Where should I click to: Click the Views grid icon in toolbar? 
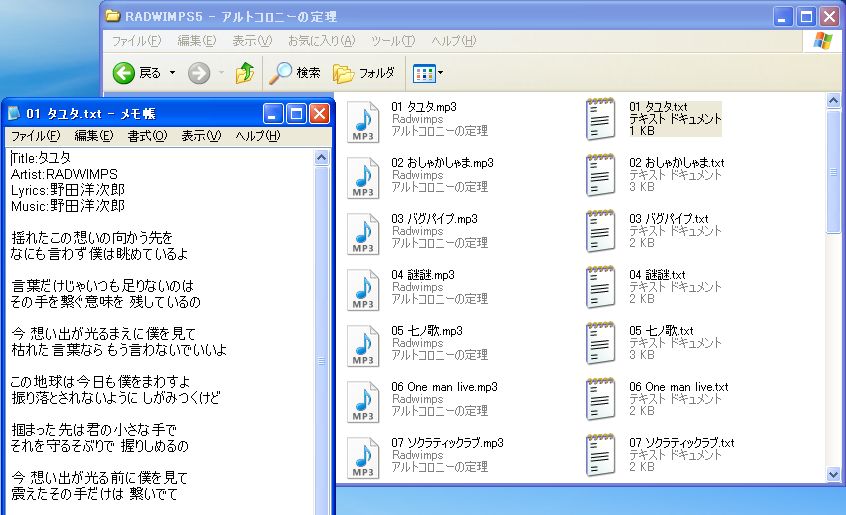coord(424,73)
